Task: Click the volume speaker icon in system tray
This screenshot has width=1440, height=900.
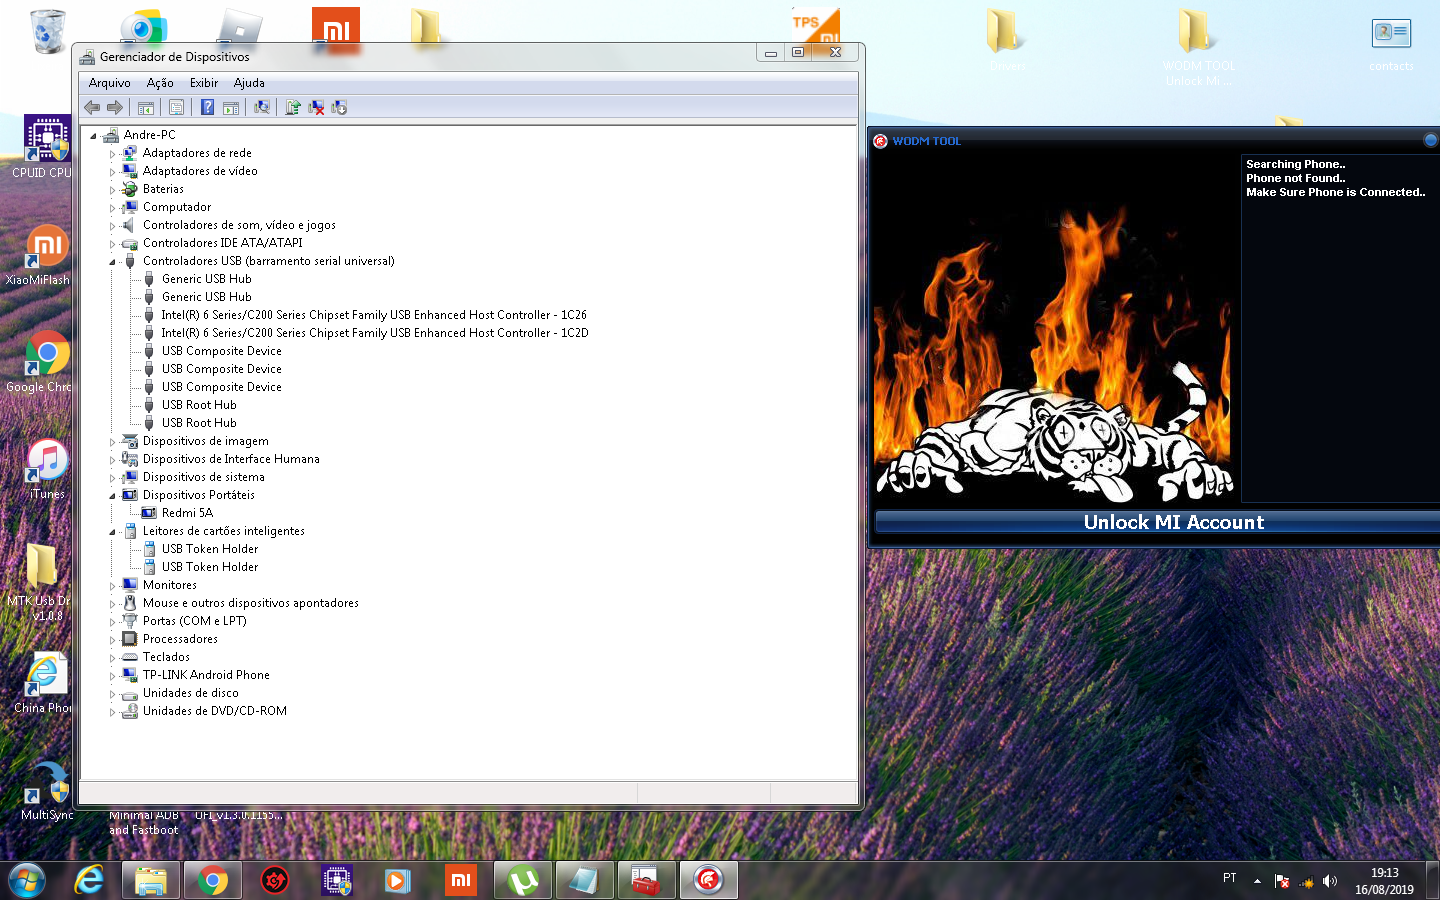Action: [x=1330, y=881]
